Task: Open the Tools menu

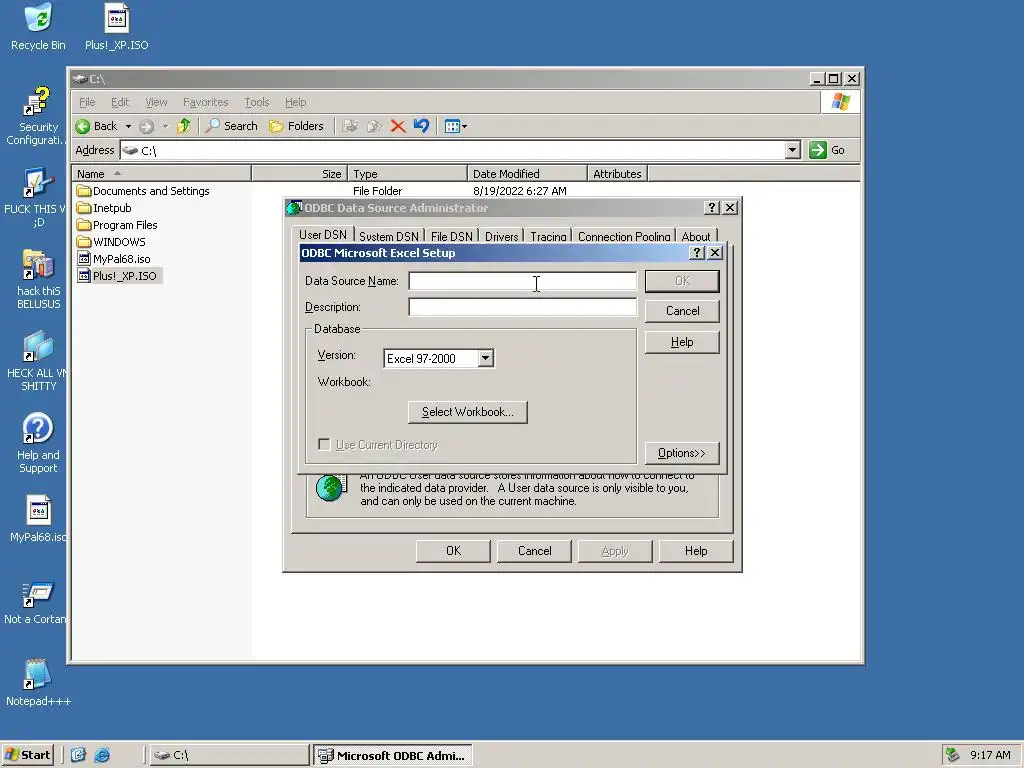Action: click(257, 102)
